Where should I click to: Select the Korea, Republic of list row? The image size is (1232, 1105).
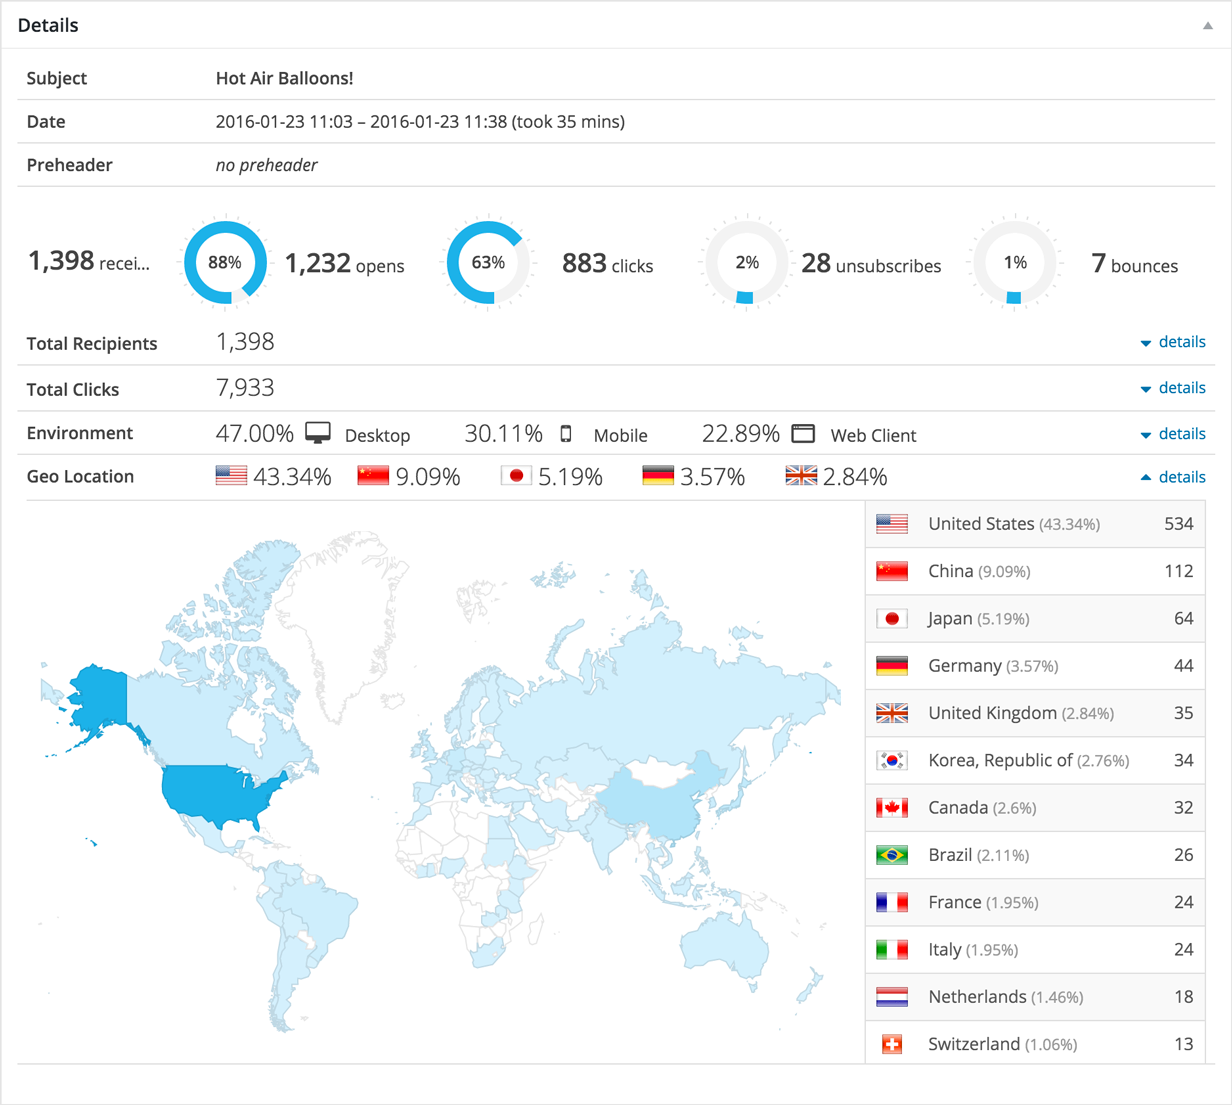click(x=1034, y=760)
